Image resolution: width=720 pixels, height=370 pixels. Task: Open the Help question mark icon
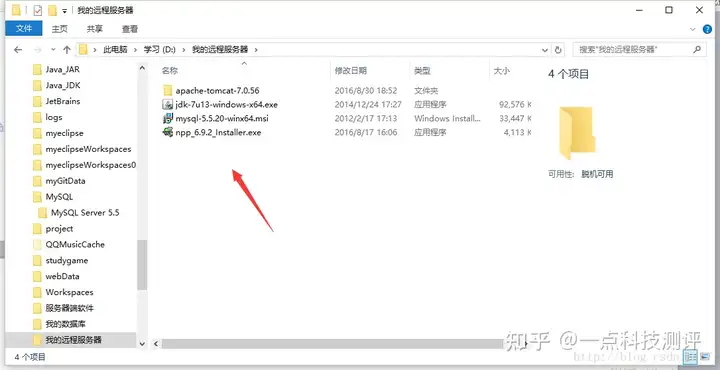pos(708,29)
